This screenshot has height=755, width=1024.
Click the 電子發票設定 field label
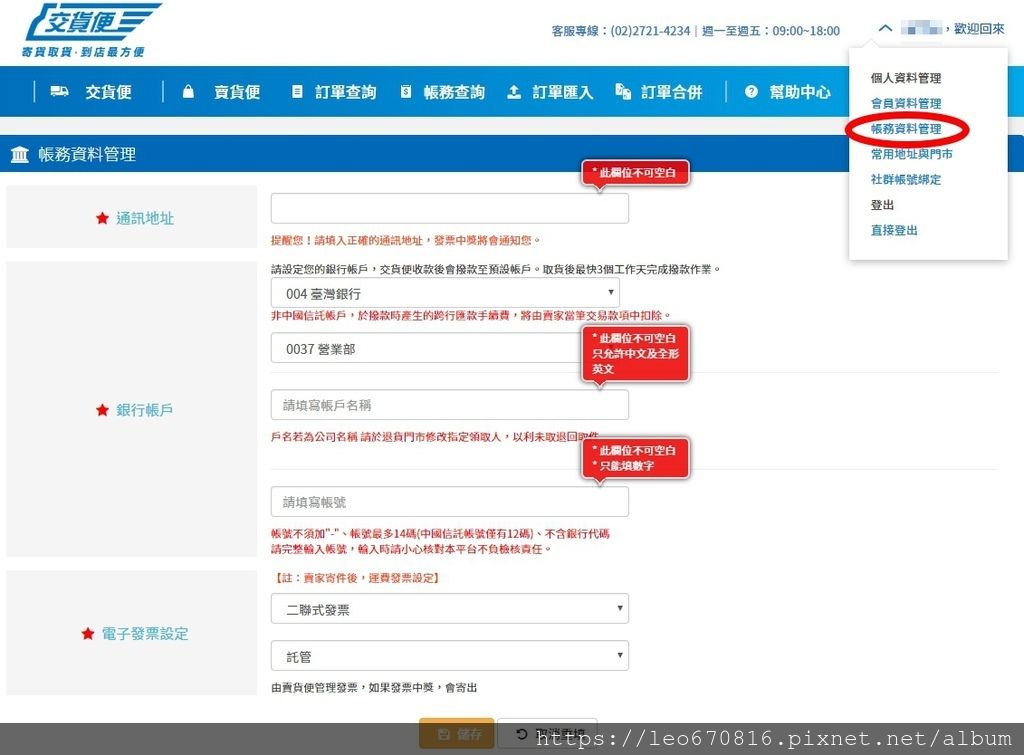click(x=144, y=634)
